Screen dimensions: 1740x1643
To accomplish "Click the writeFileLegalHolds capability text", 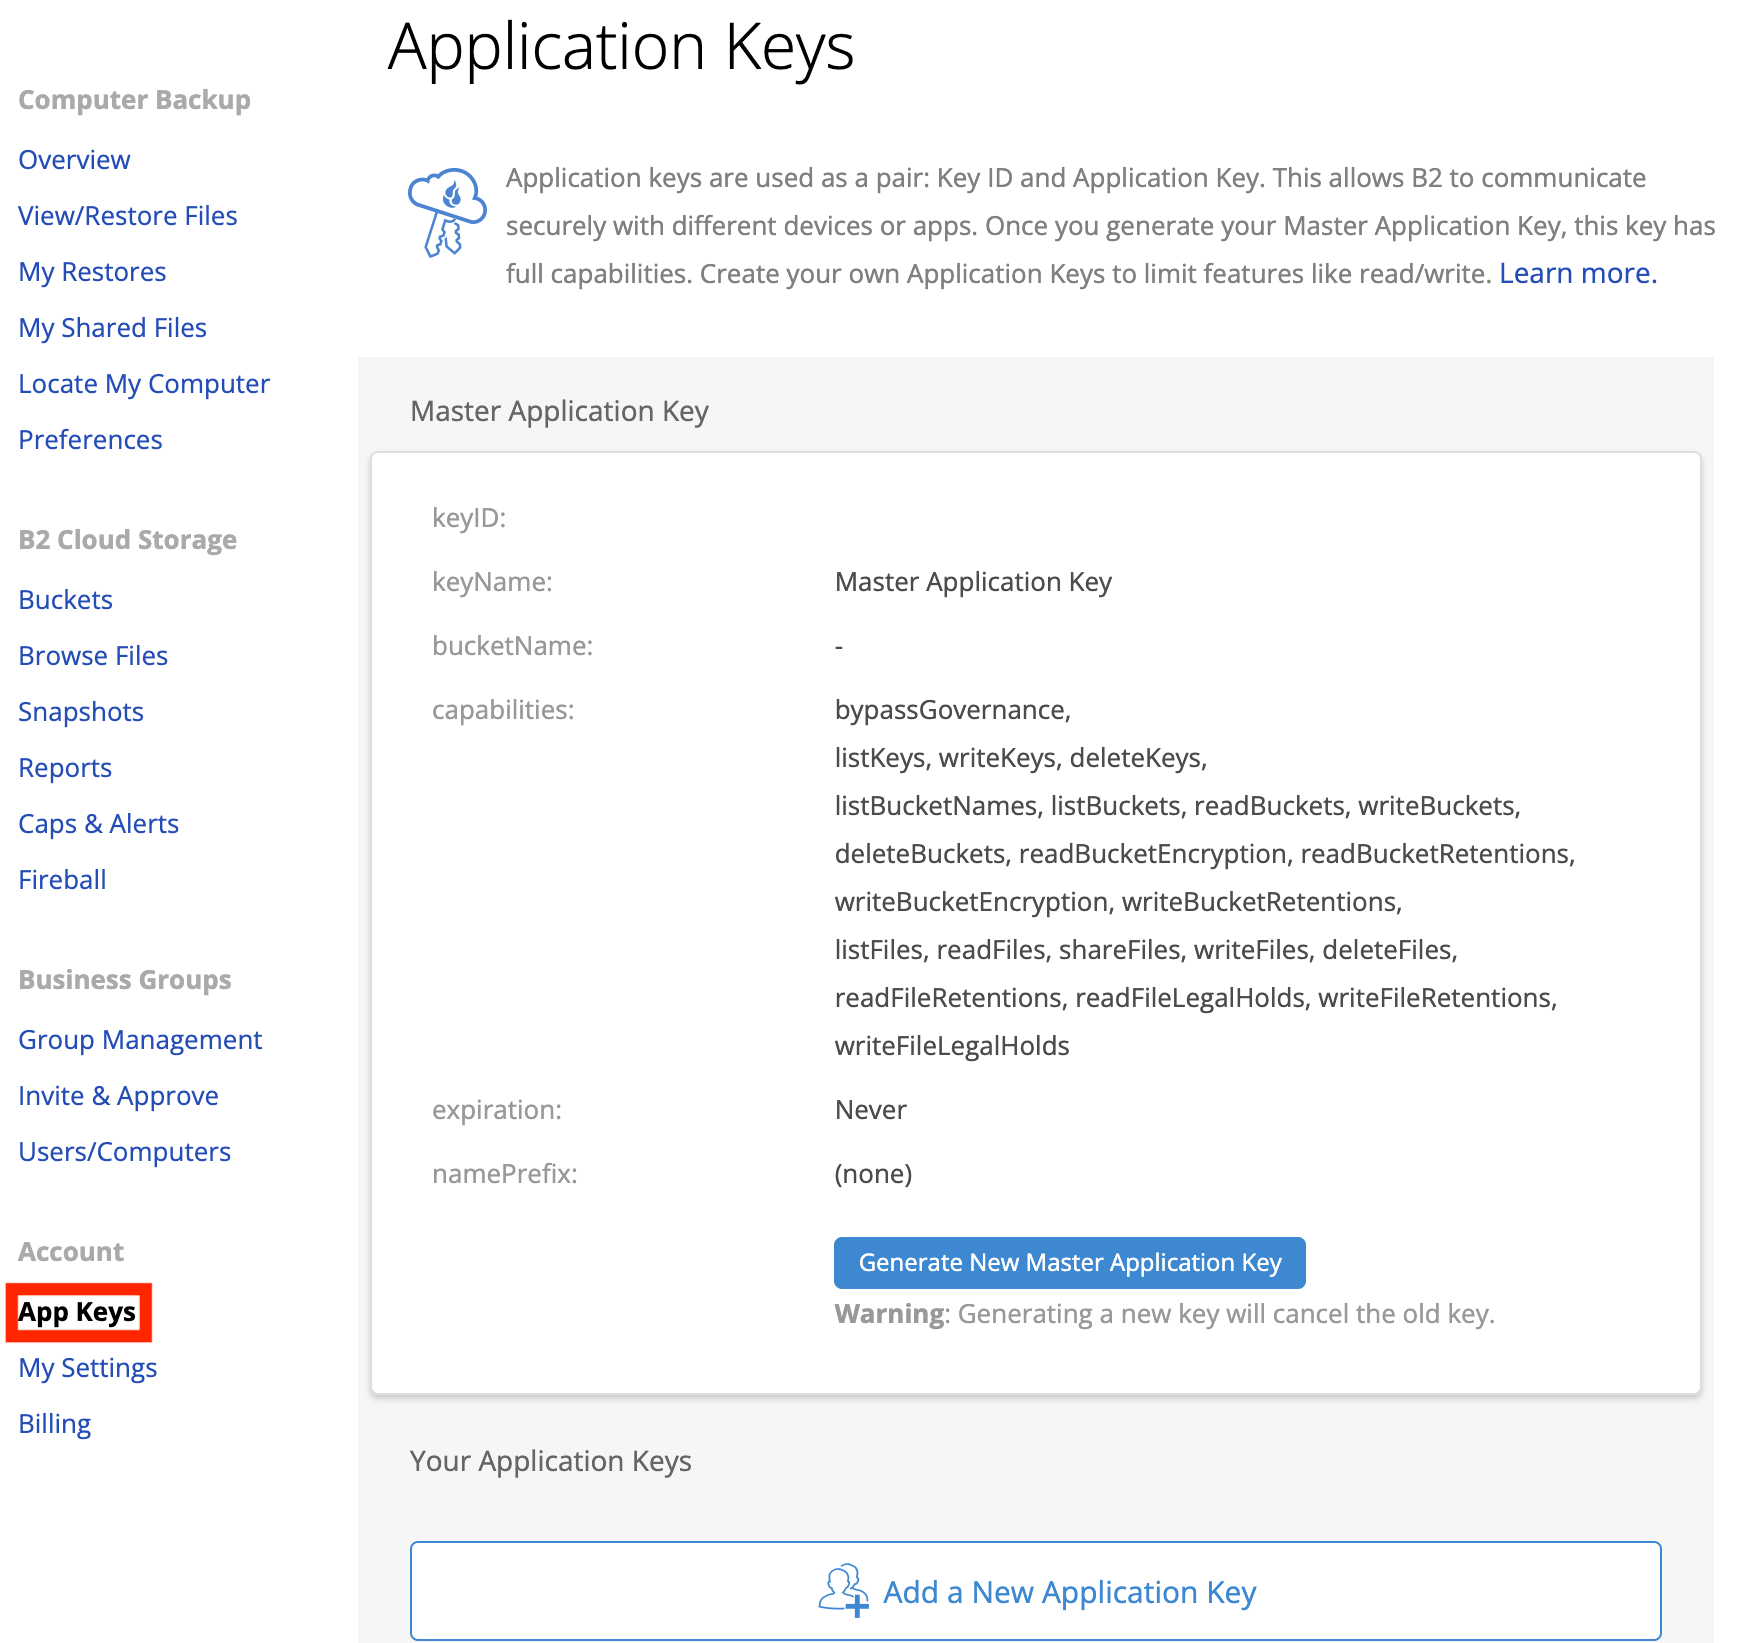I will (x=952, y=1046).
